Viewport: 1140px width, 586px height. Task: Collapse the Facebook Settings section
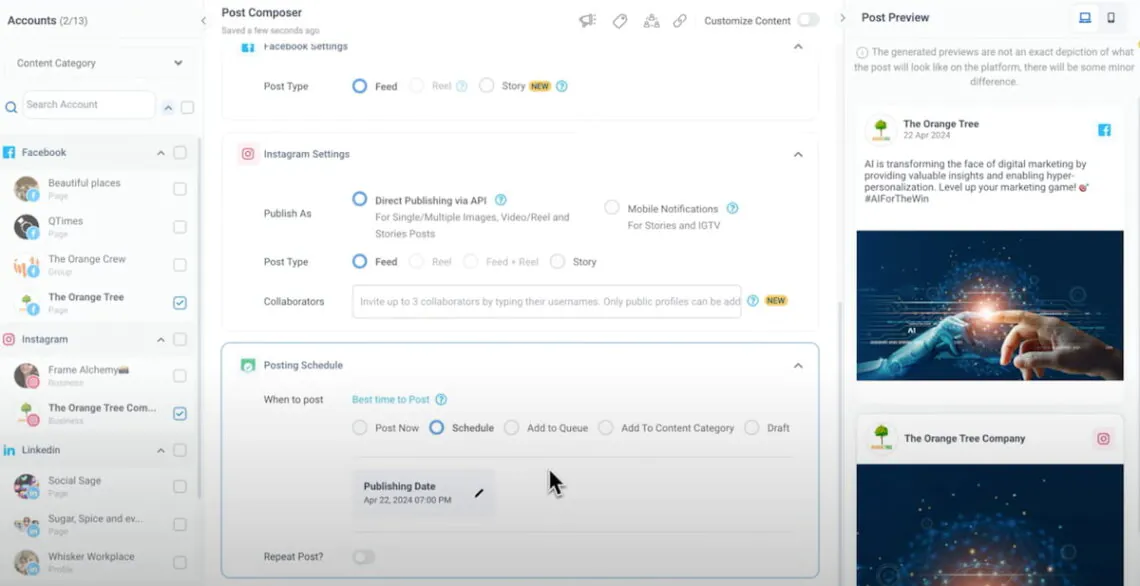(x=798, y=47)
